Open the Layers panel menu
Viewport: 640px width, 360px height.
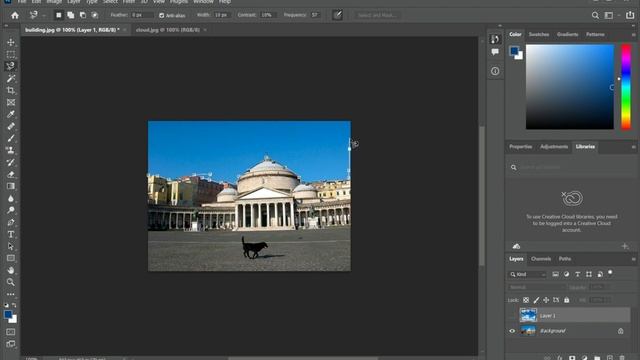tap(633, 259)
